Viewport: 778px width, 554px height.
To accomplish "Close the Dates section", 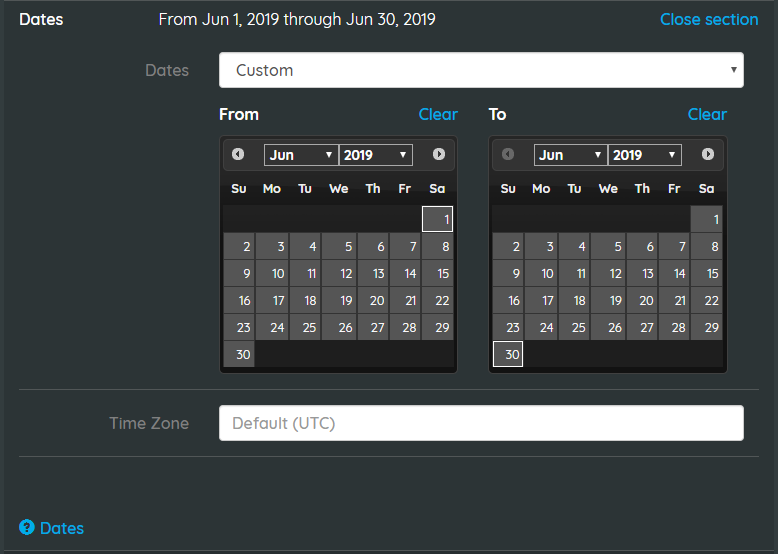I will pyautogui.click(x=709, y=19).
